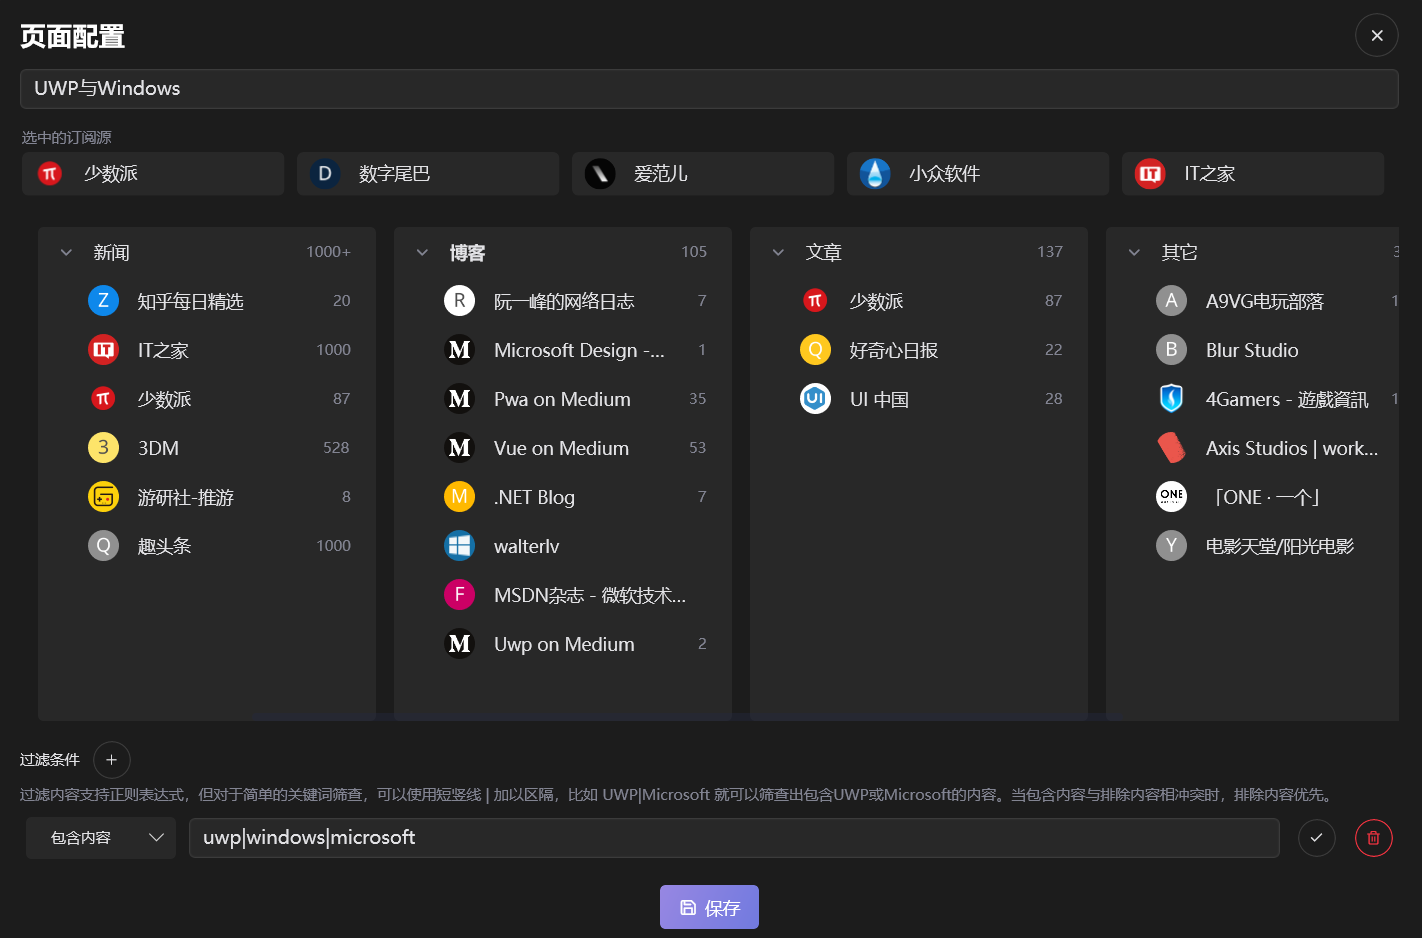Click the 电影天堂/阳光电影 avatar icon

[x=1171, y=546]
